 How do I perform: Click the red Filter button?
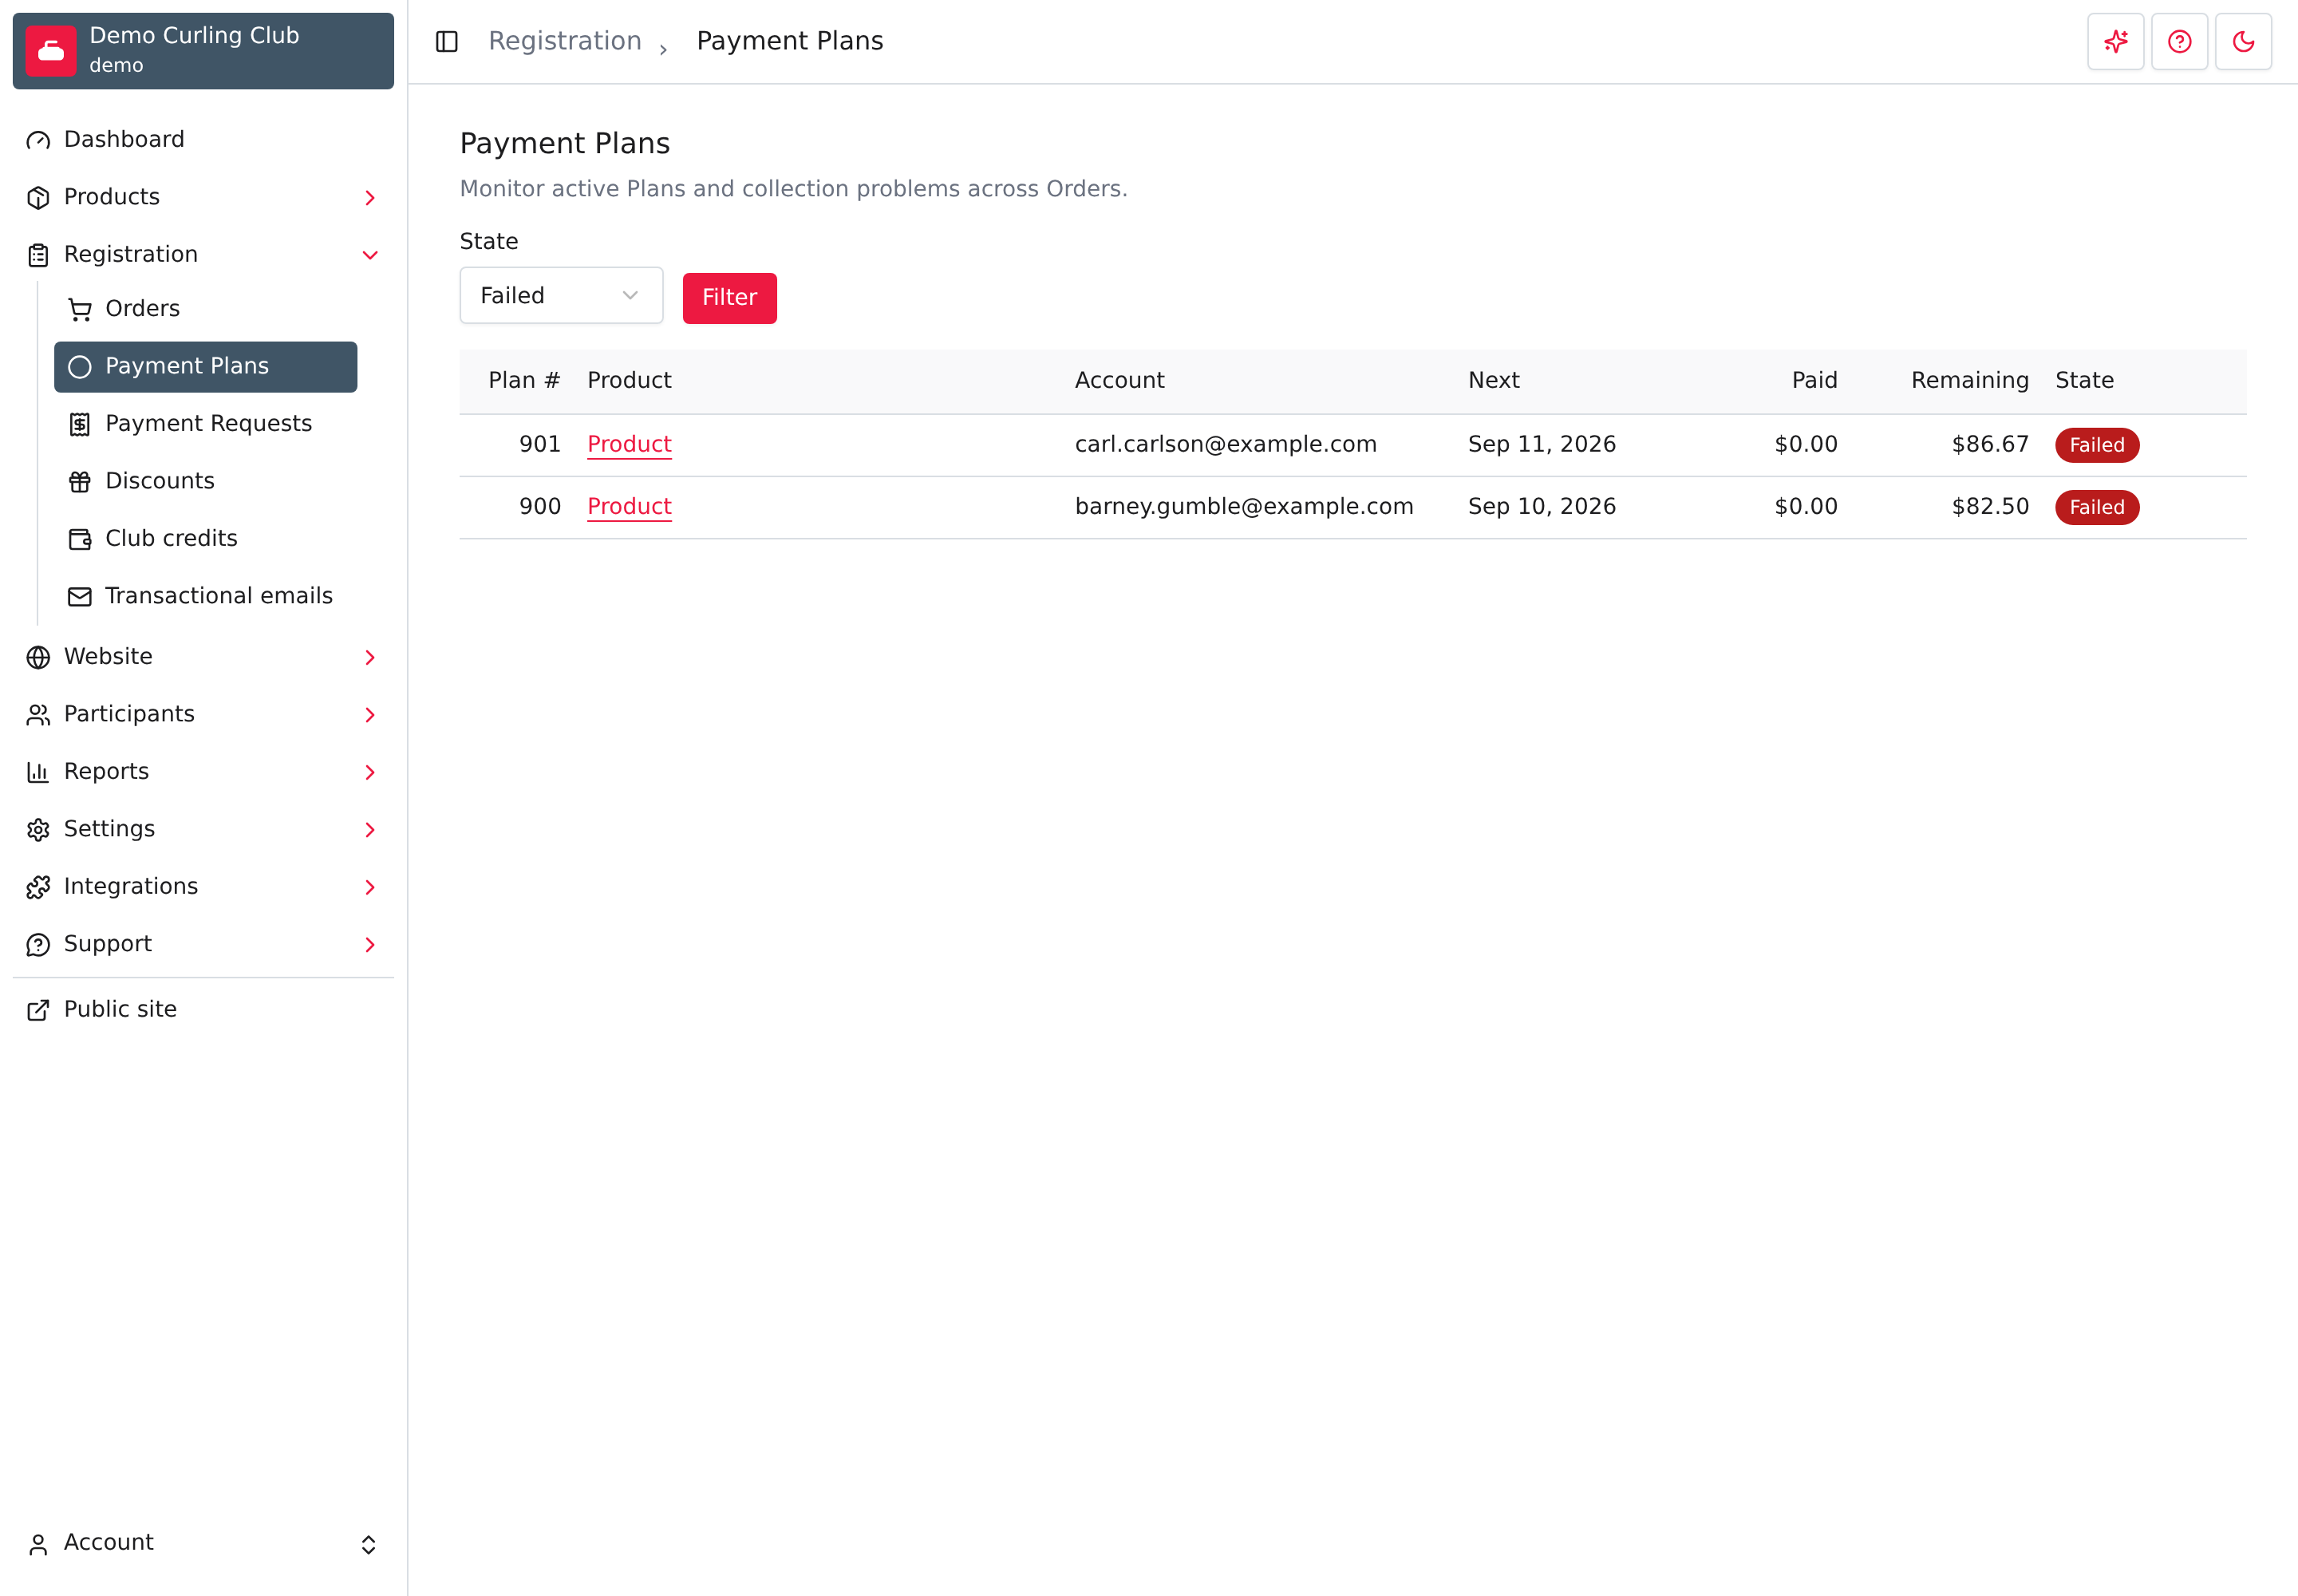729,298
